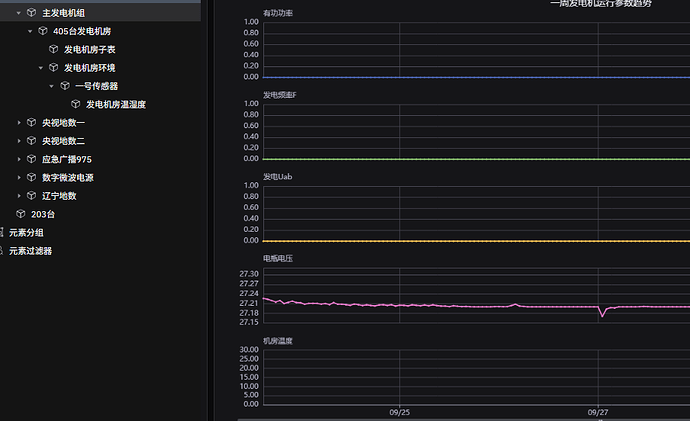Image resolution: width=690 pixels, height=421 pixels.
Task: Click the cube icon beside 发电机房环境
Action: [54, 68]
